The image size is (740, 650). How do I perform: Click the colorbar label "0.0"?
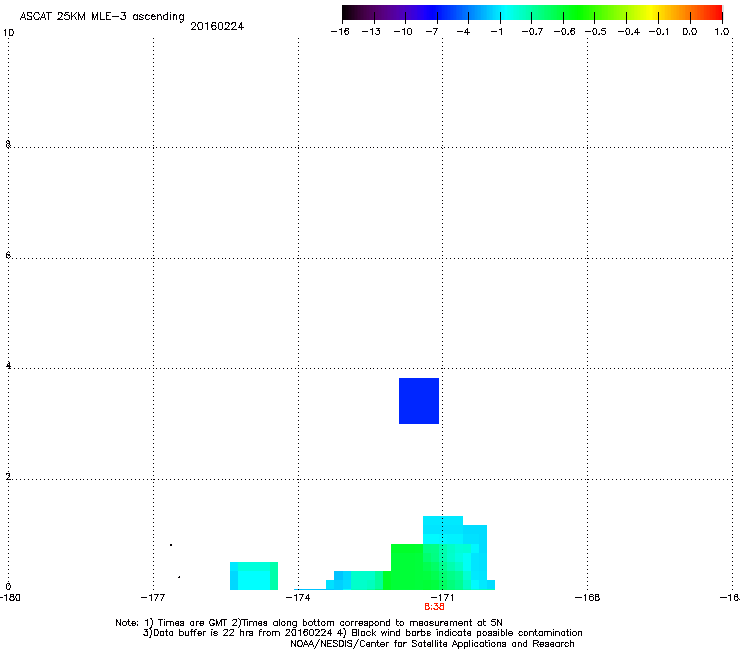coord(690,32)
